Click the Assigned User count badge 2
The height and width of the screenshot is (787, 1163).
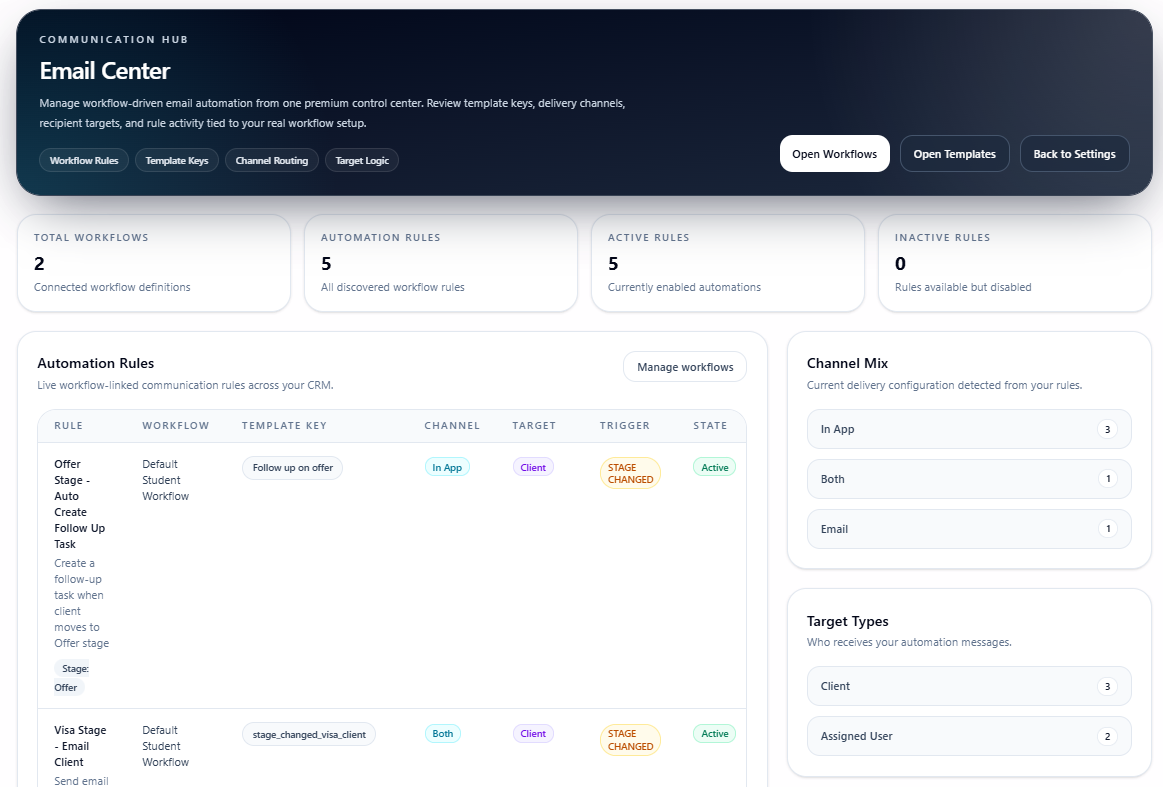(x=1107, y=736)
